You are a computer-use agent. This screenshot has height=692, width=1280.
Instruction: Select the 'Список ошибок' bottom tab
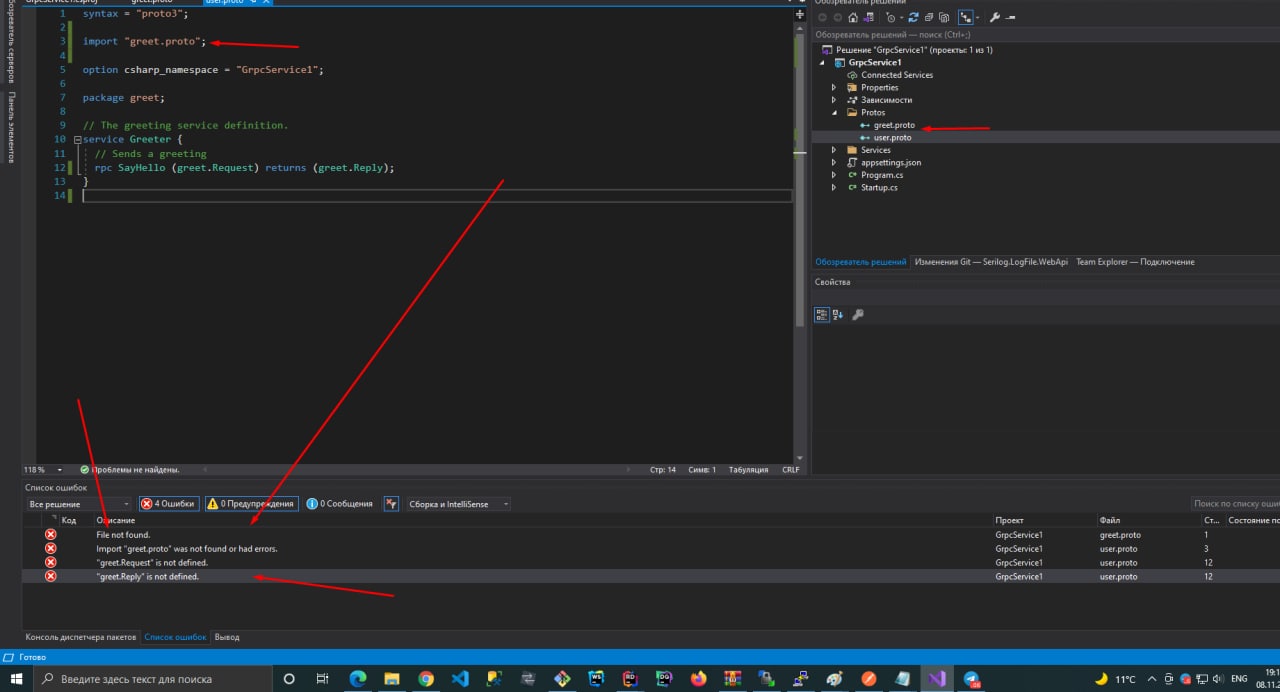175,637
